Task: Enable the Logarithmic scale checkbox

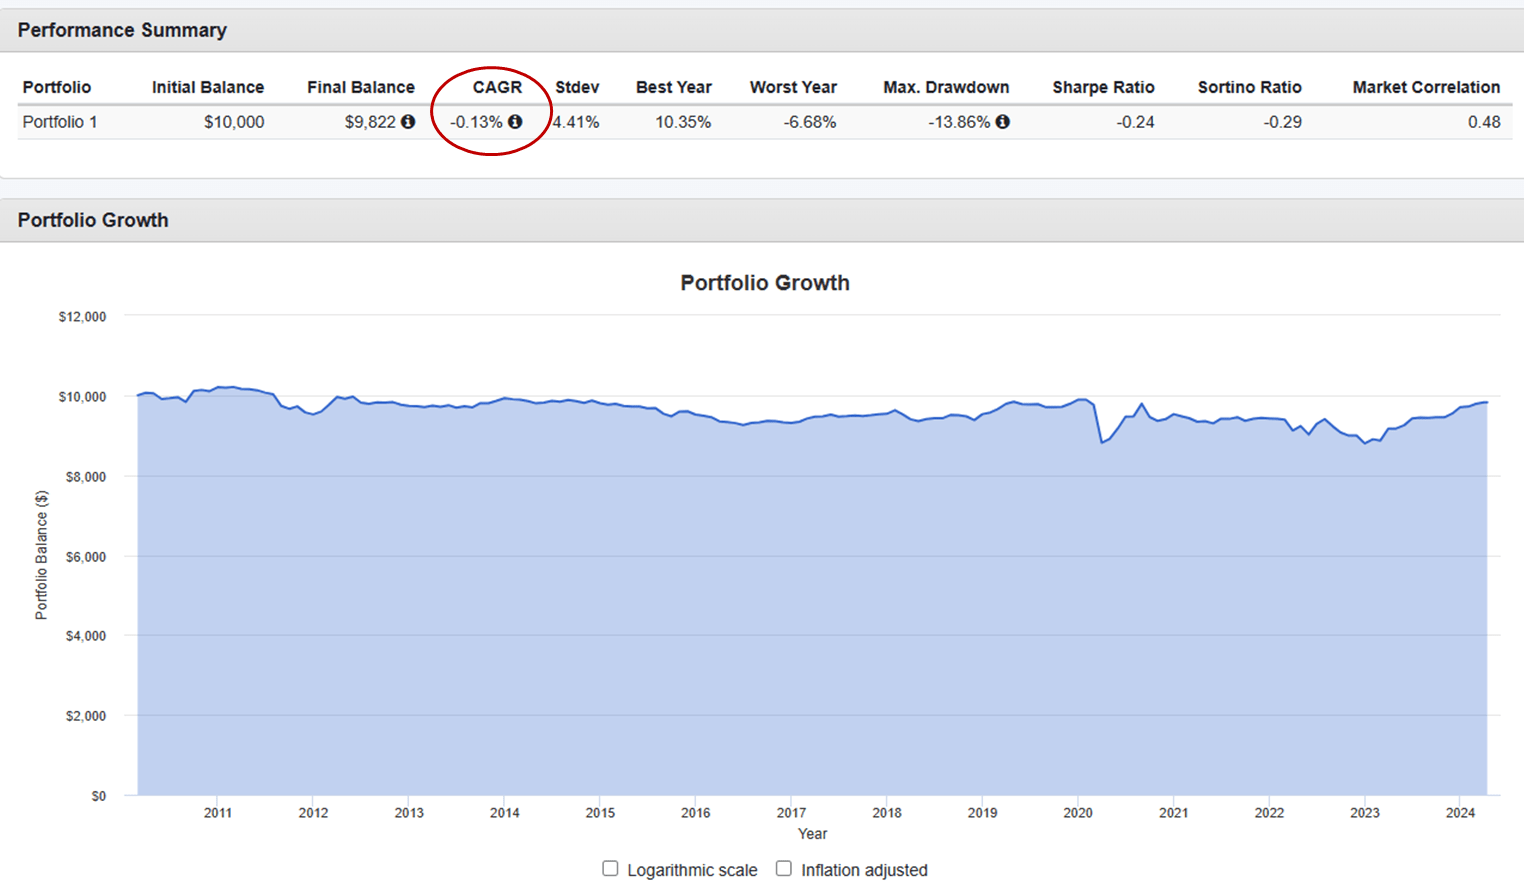Action: (610, 868)
